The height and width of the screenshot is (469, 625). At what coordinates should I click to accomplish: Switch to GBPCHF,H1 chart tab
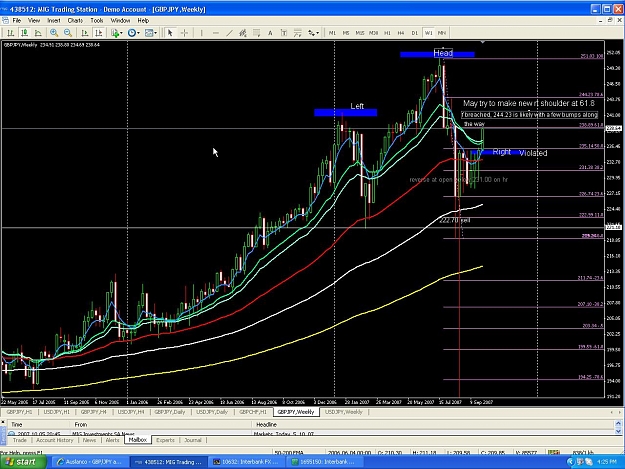pyautogui.click(x=253, y=412)
